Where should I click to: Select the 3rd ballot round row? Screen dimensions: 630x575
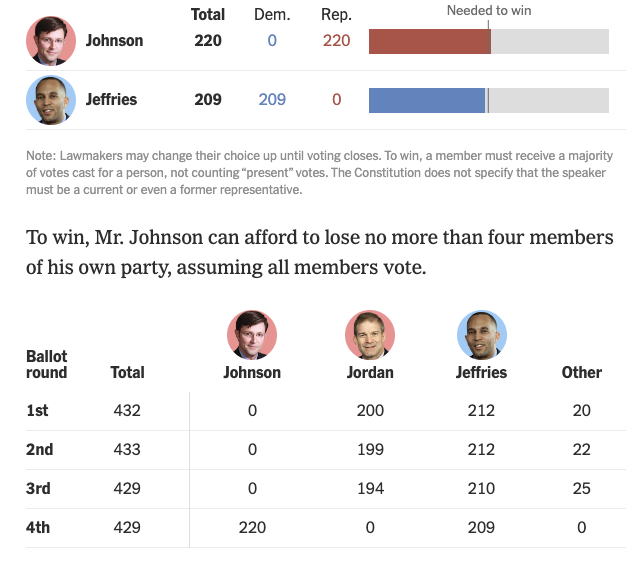coord(39,488)
